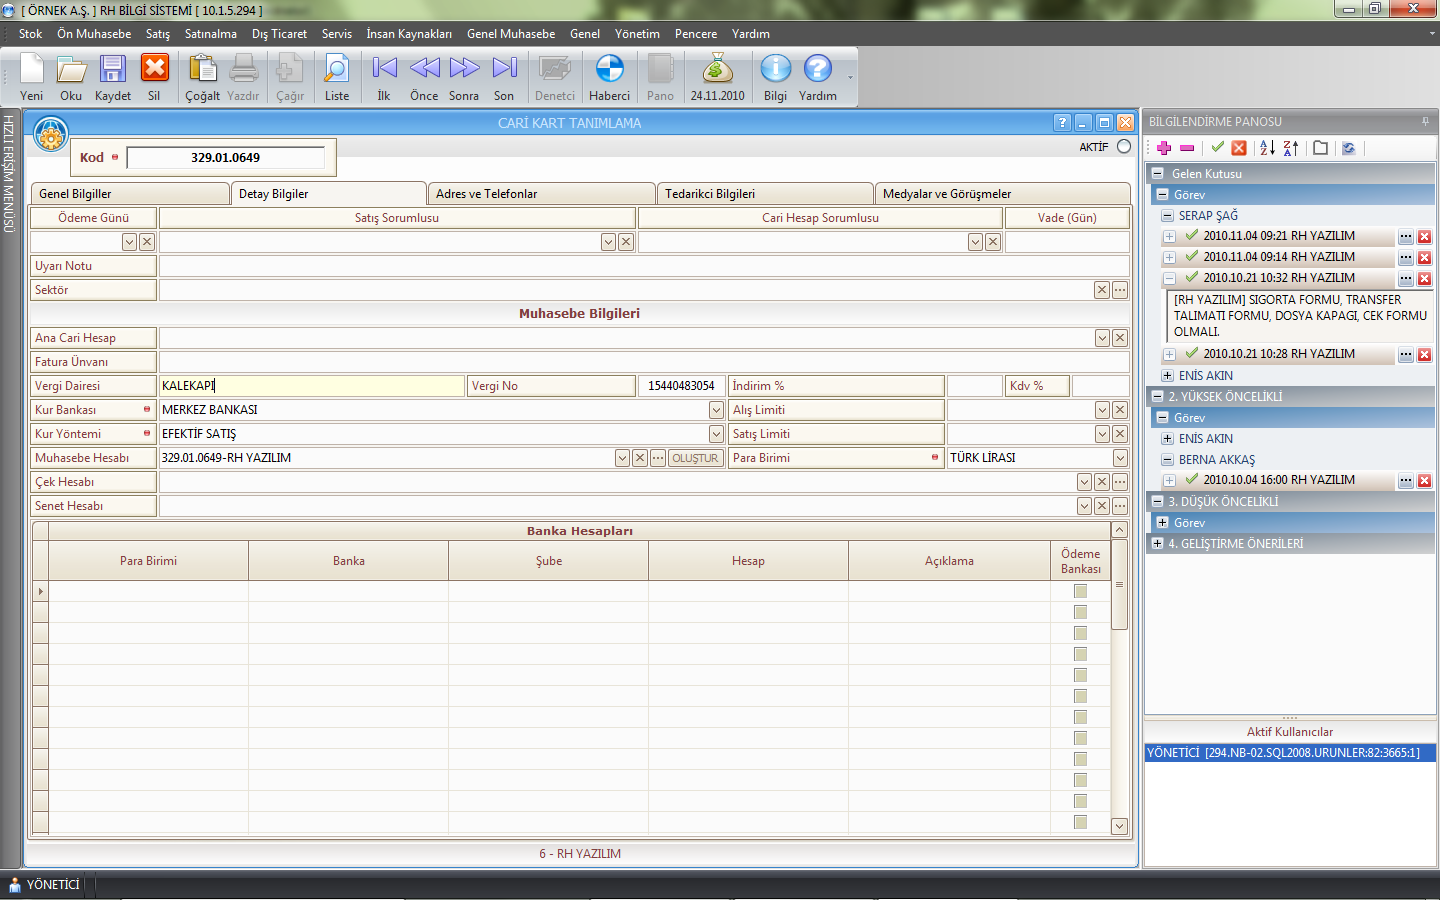1440x900 pixels.
Task: Jump to the last record with Son
Action: coord(504,70)
